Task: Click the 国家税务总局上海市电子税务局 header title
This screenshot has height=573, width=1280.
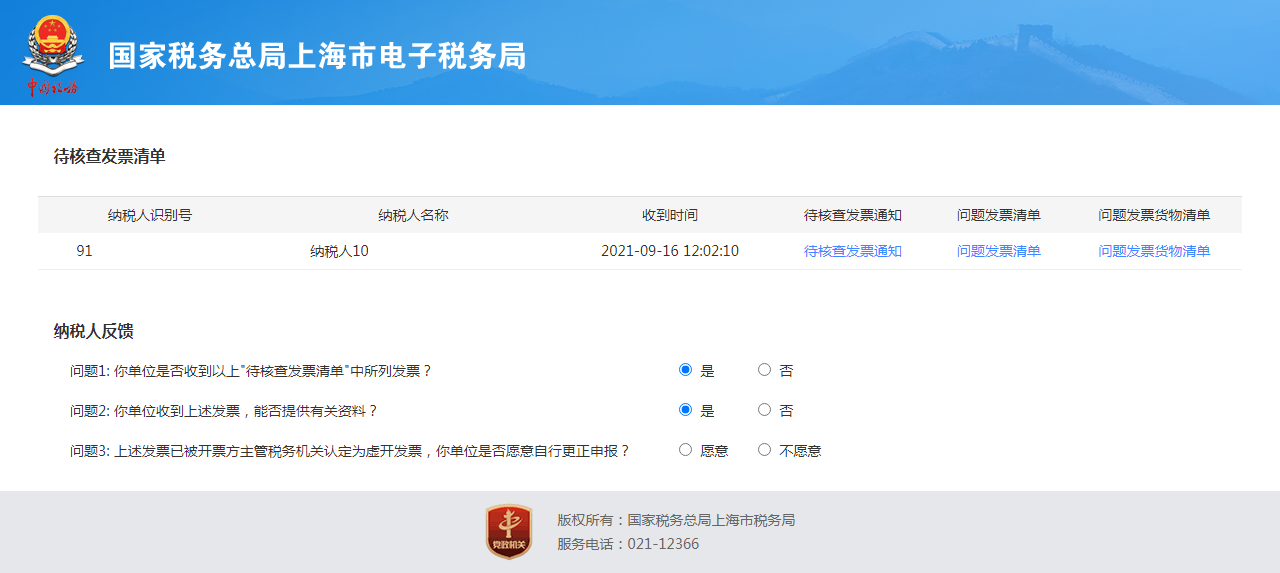Action: pos(317,56)
